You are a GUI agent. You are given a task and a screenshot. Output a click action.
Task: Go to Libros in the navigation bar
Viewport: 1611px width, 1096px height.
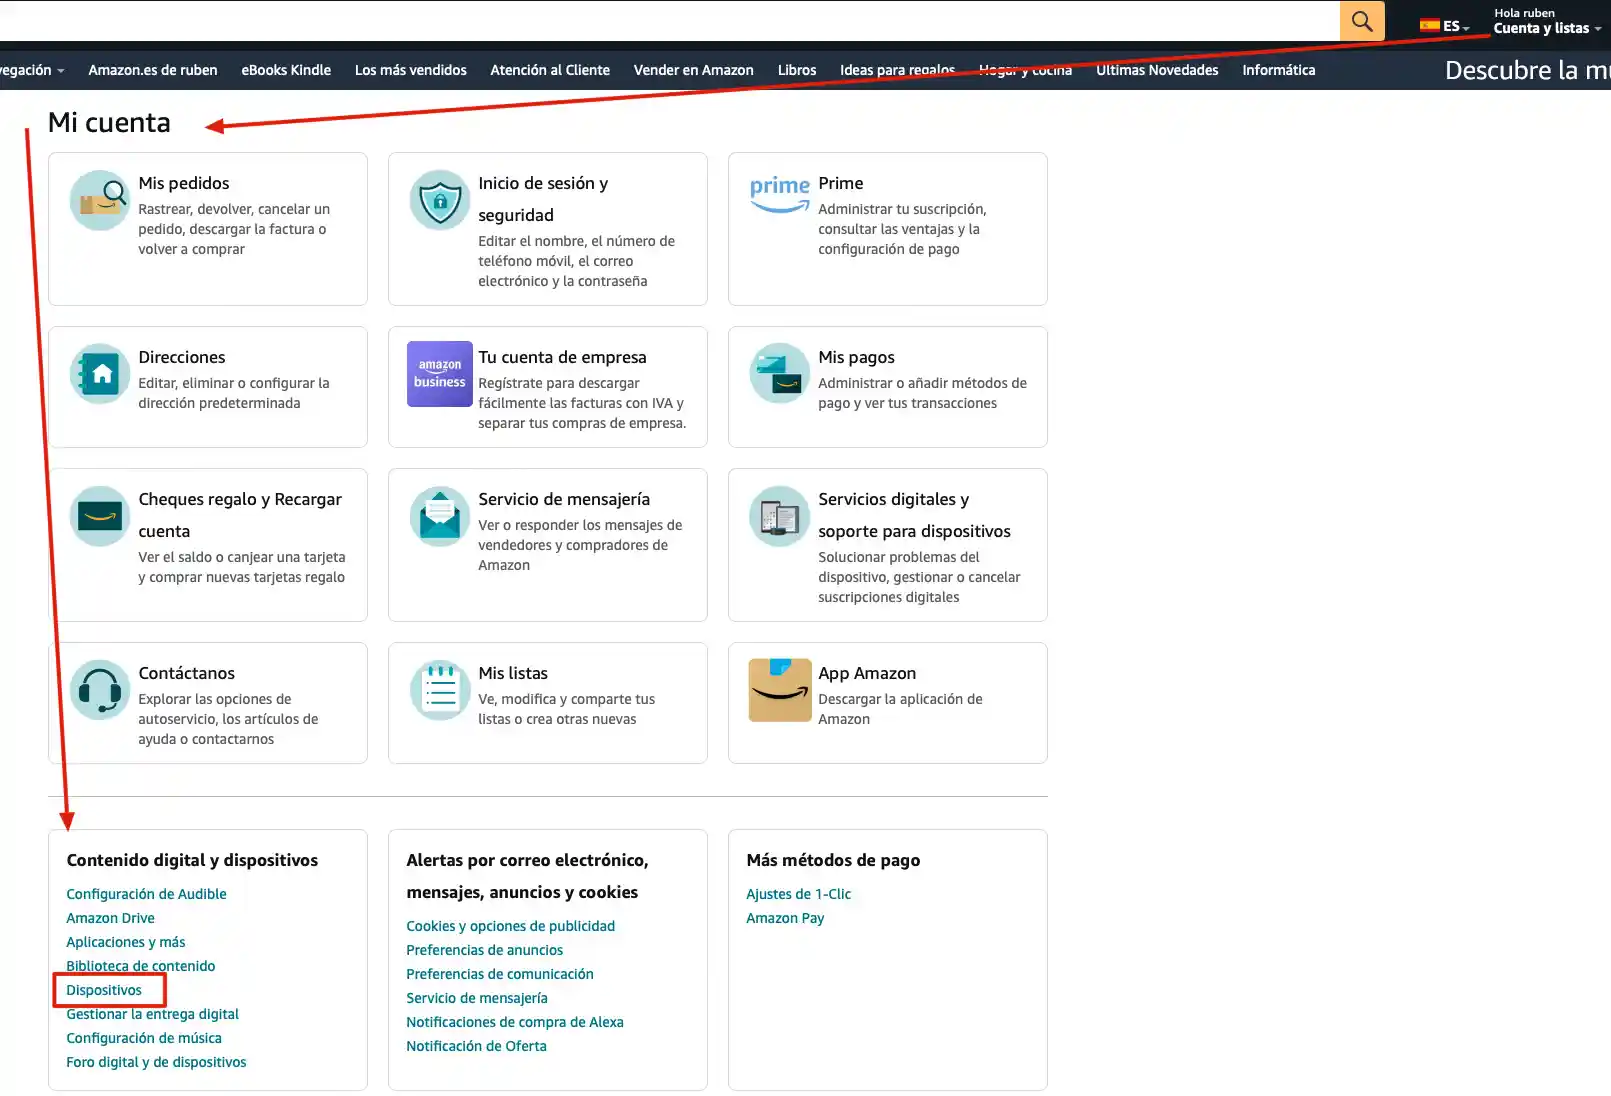(797, 70)
